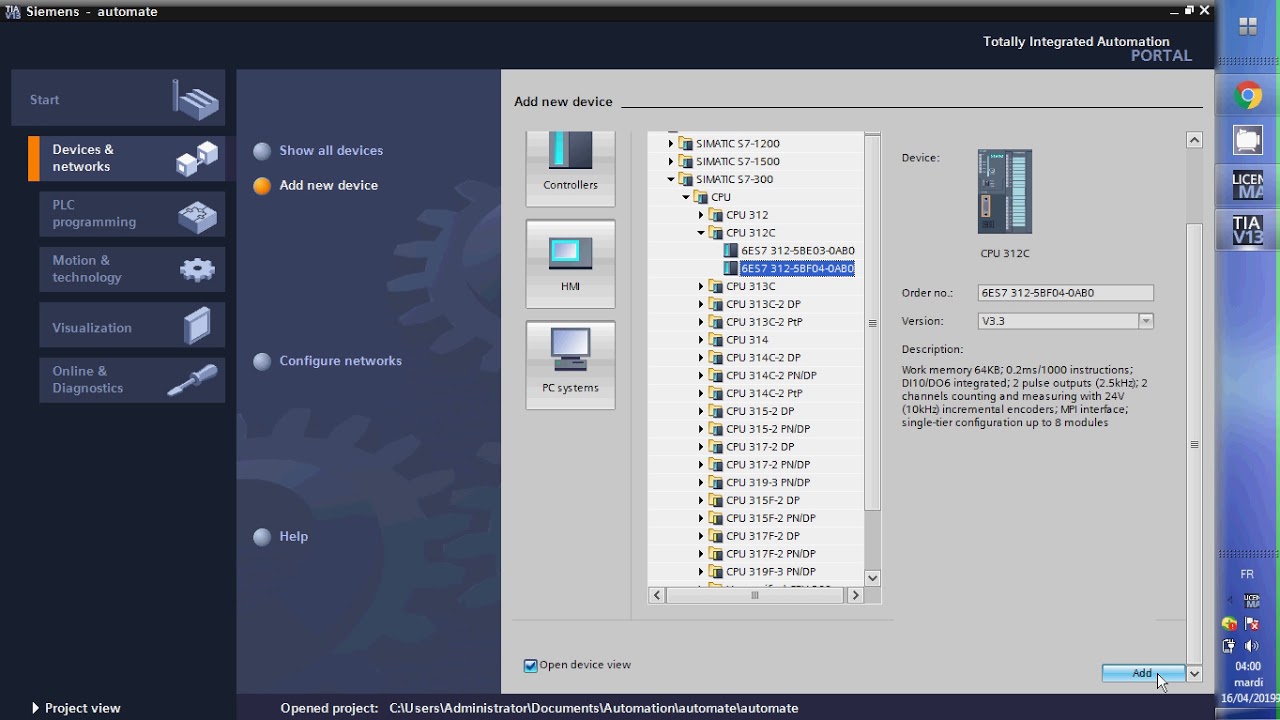Expand the CPU 314 folder arrow
This screenshot has width=1280, height=720.
pyautogui.click(x=701, y=340)
